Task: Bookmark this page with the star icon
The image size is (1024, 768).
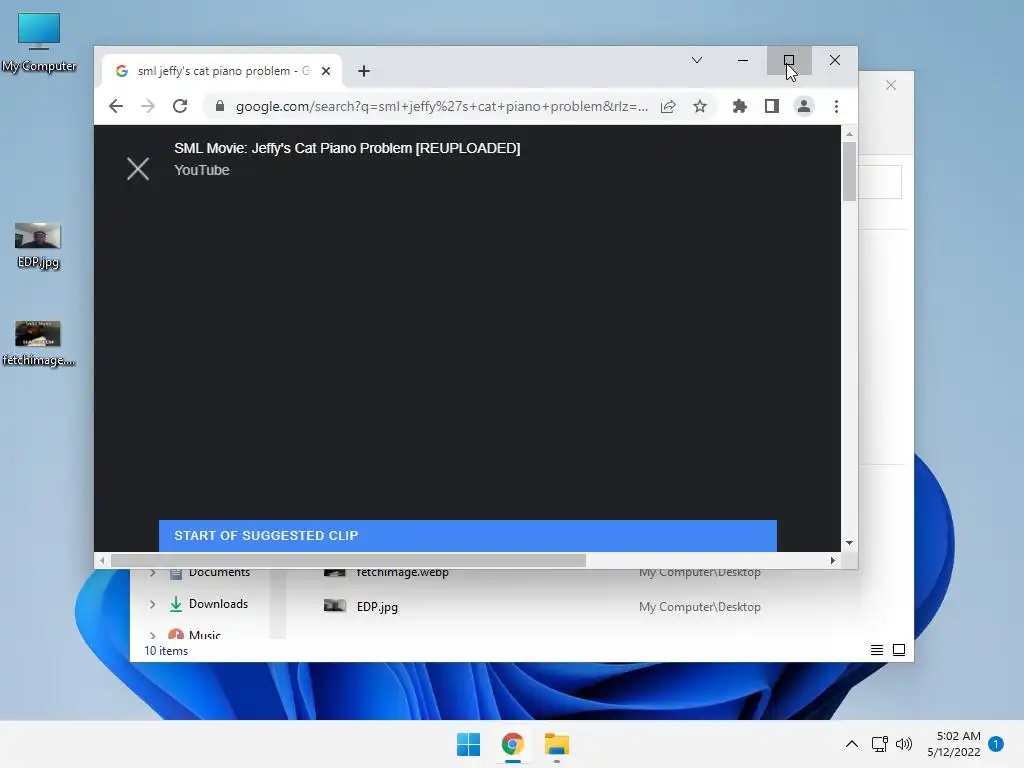Action: click(x=700, y=106)
